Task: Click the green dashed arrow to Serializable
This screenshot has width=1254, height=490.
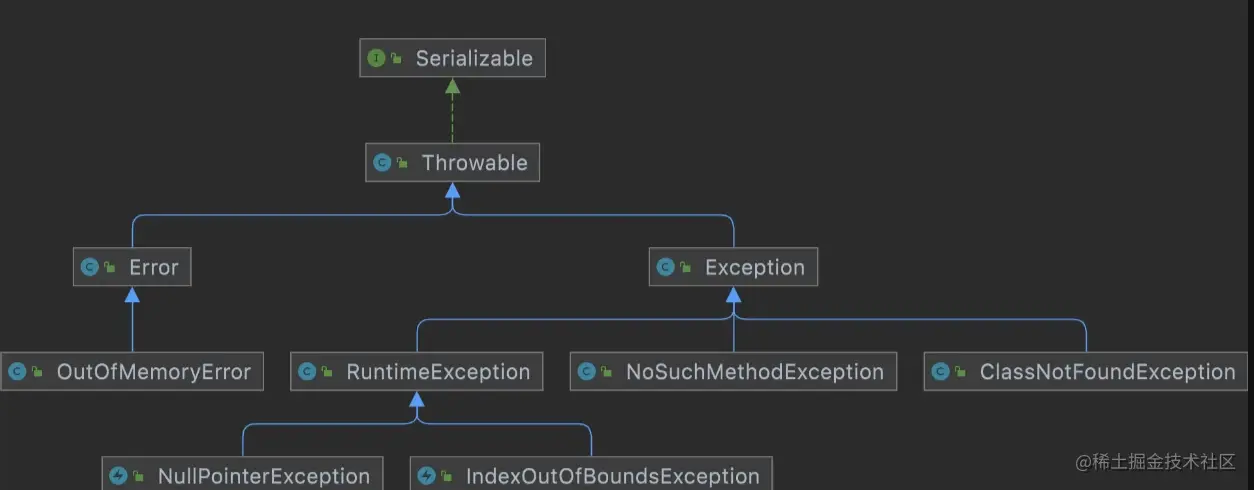Action: point(453,115)
